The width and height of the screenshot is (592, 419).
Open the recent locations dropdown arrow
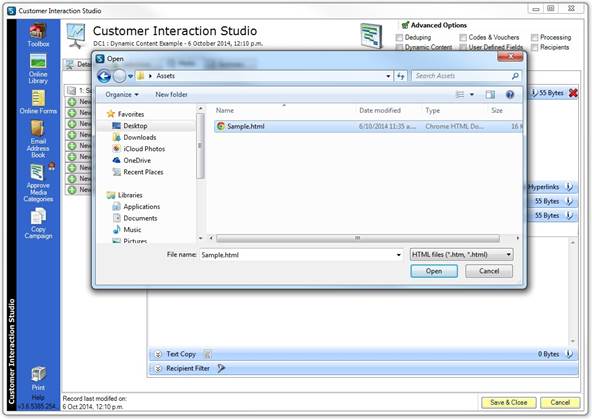coord(130,76)
